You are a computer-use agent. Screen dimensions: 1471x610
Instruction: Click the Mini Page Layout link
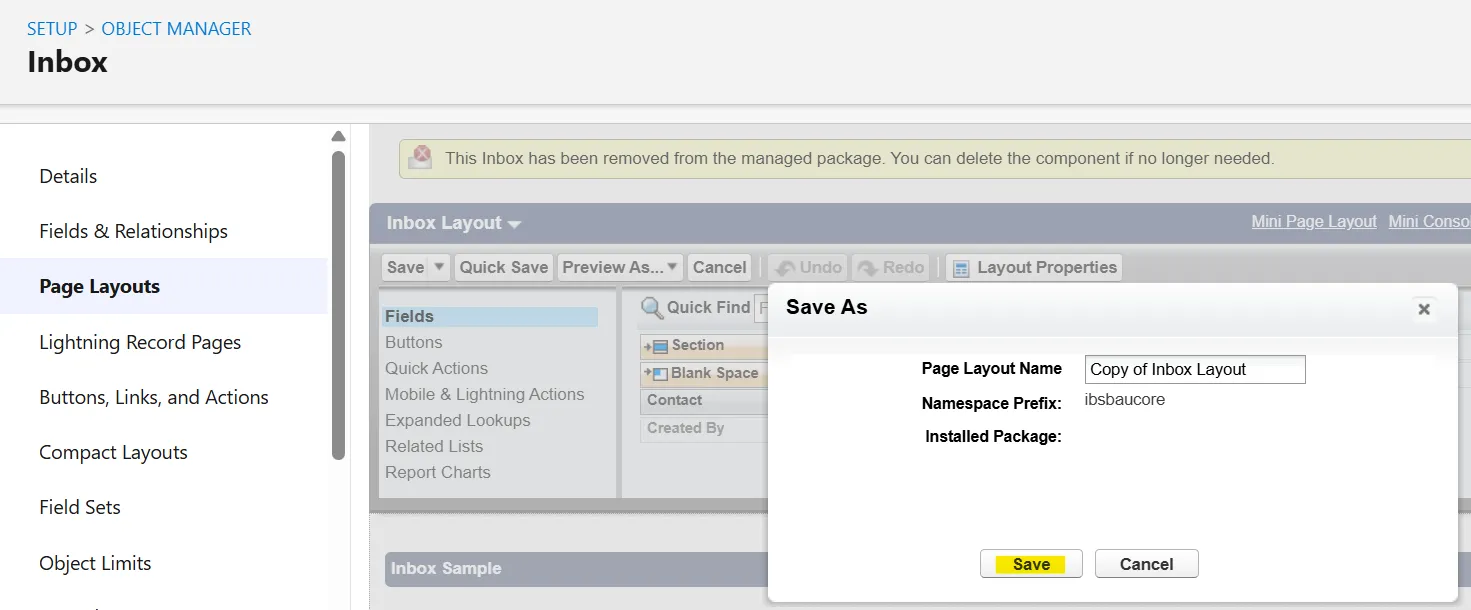click(x=1314, y=221)
